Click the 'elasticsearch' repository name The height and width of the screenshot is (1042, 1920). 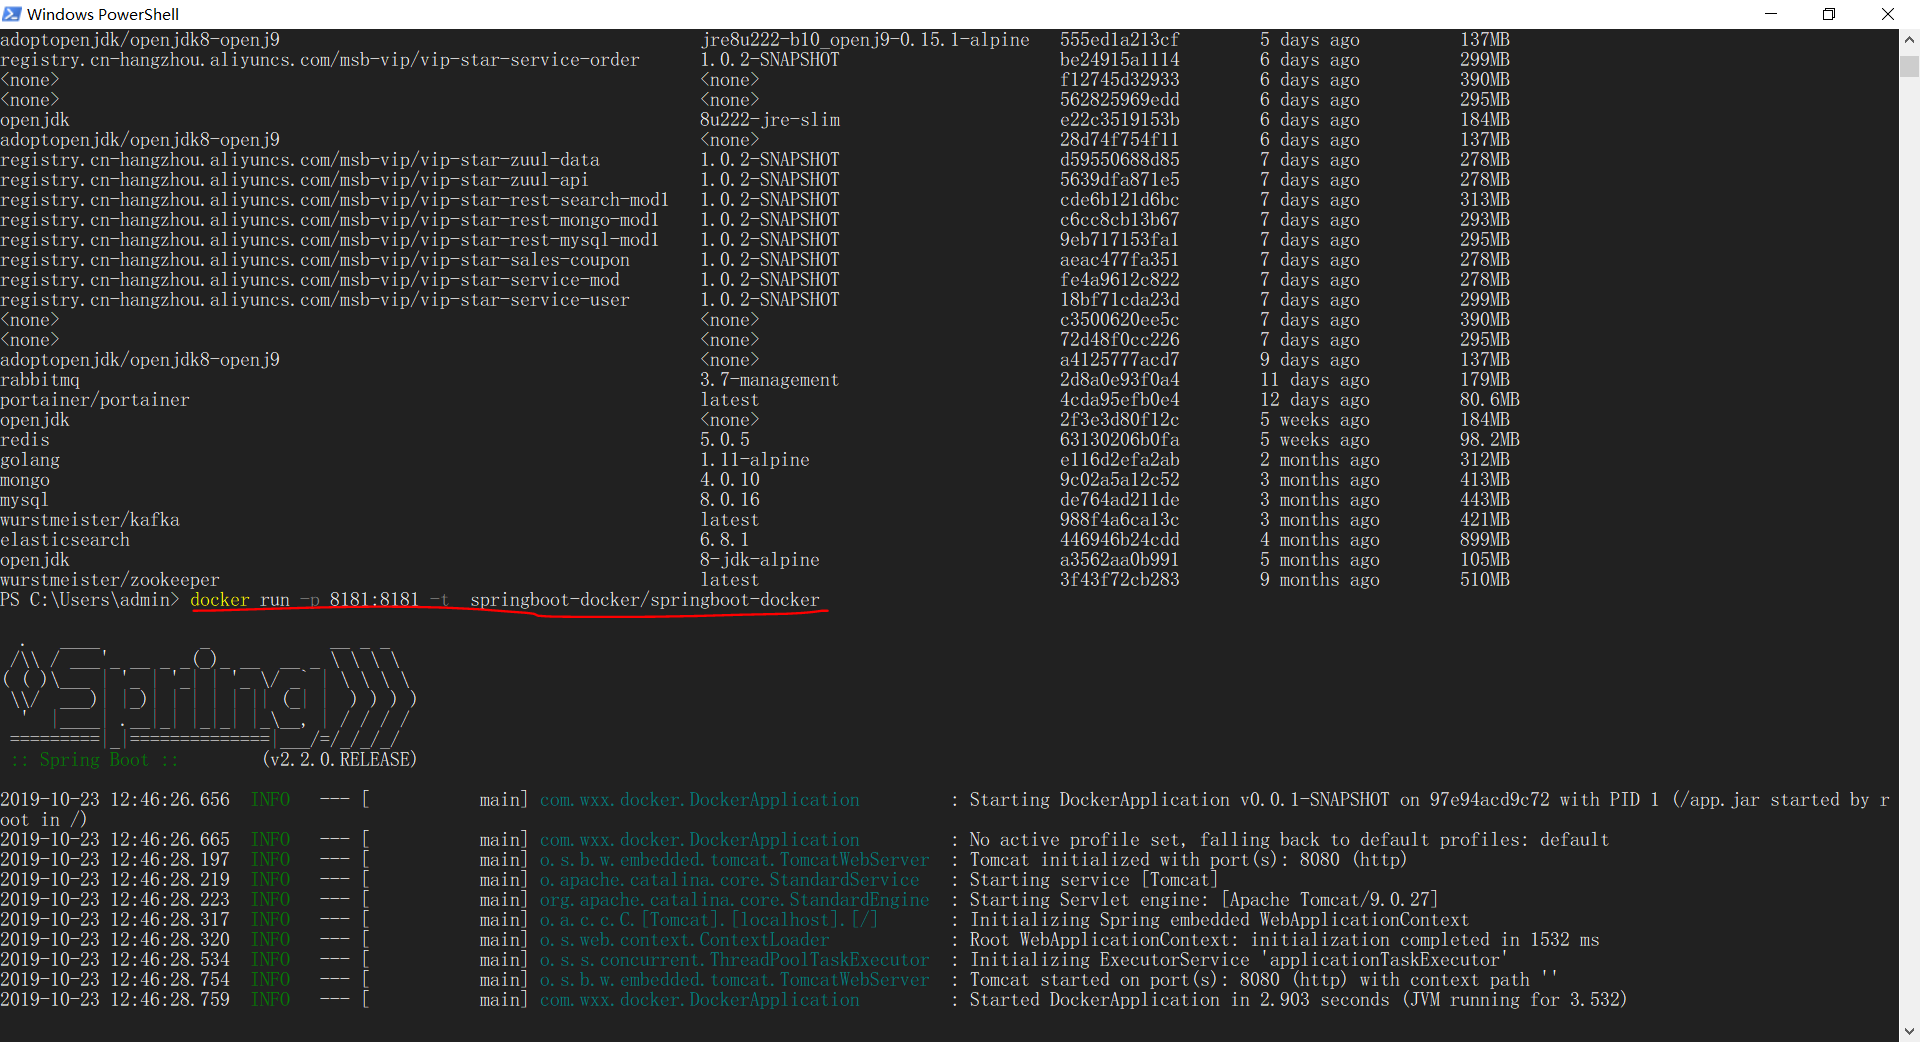65,540
